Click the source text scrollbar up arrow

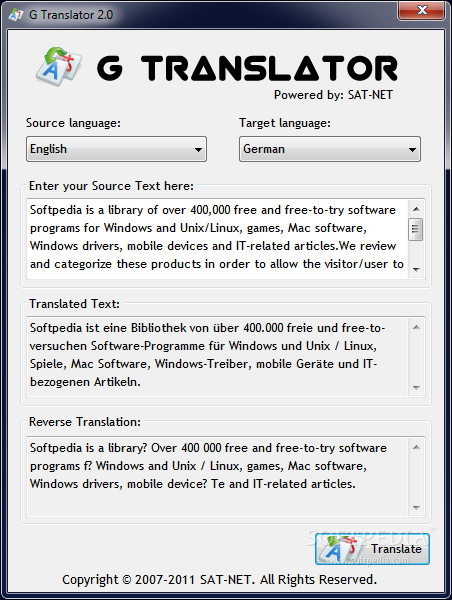pos(416,209)
